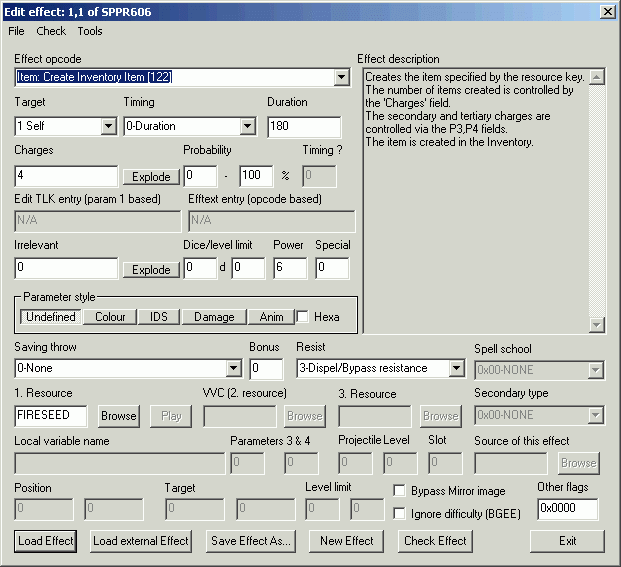This screenshot has height=567, width=621.
Task: Open the Tools menu
Action: click(90, 31)
